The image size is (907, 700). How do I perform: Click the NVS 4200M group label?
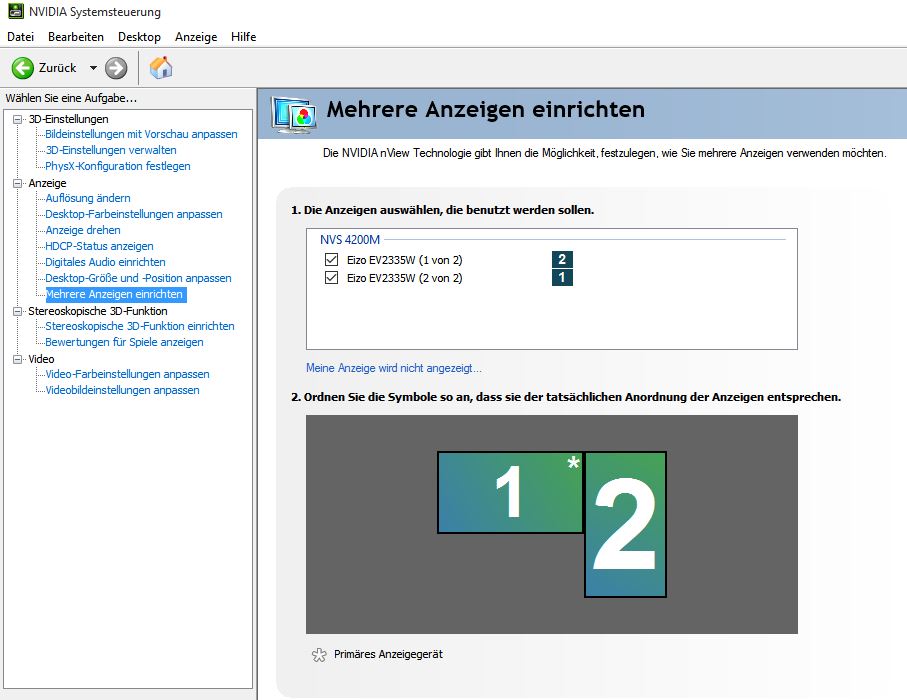[x=350, y=240]
